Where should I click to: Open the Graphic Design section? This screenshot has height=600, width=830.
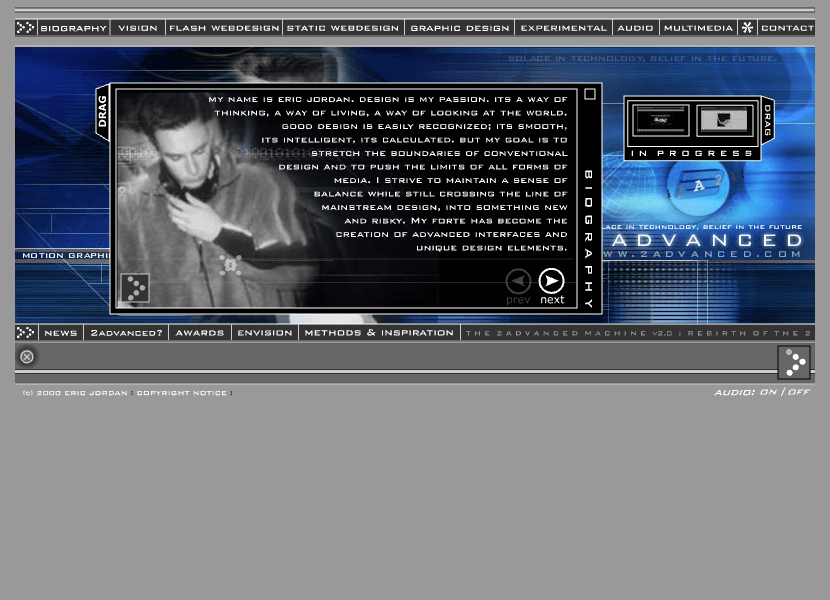[459, 28]
